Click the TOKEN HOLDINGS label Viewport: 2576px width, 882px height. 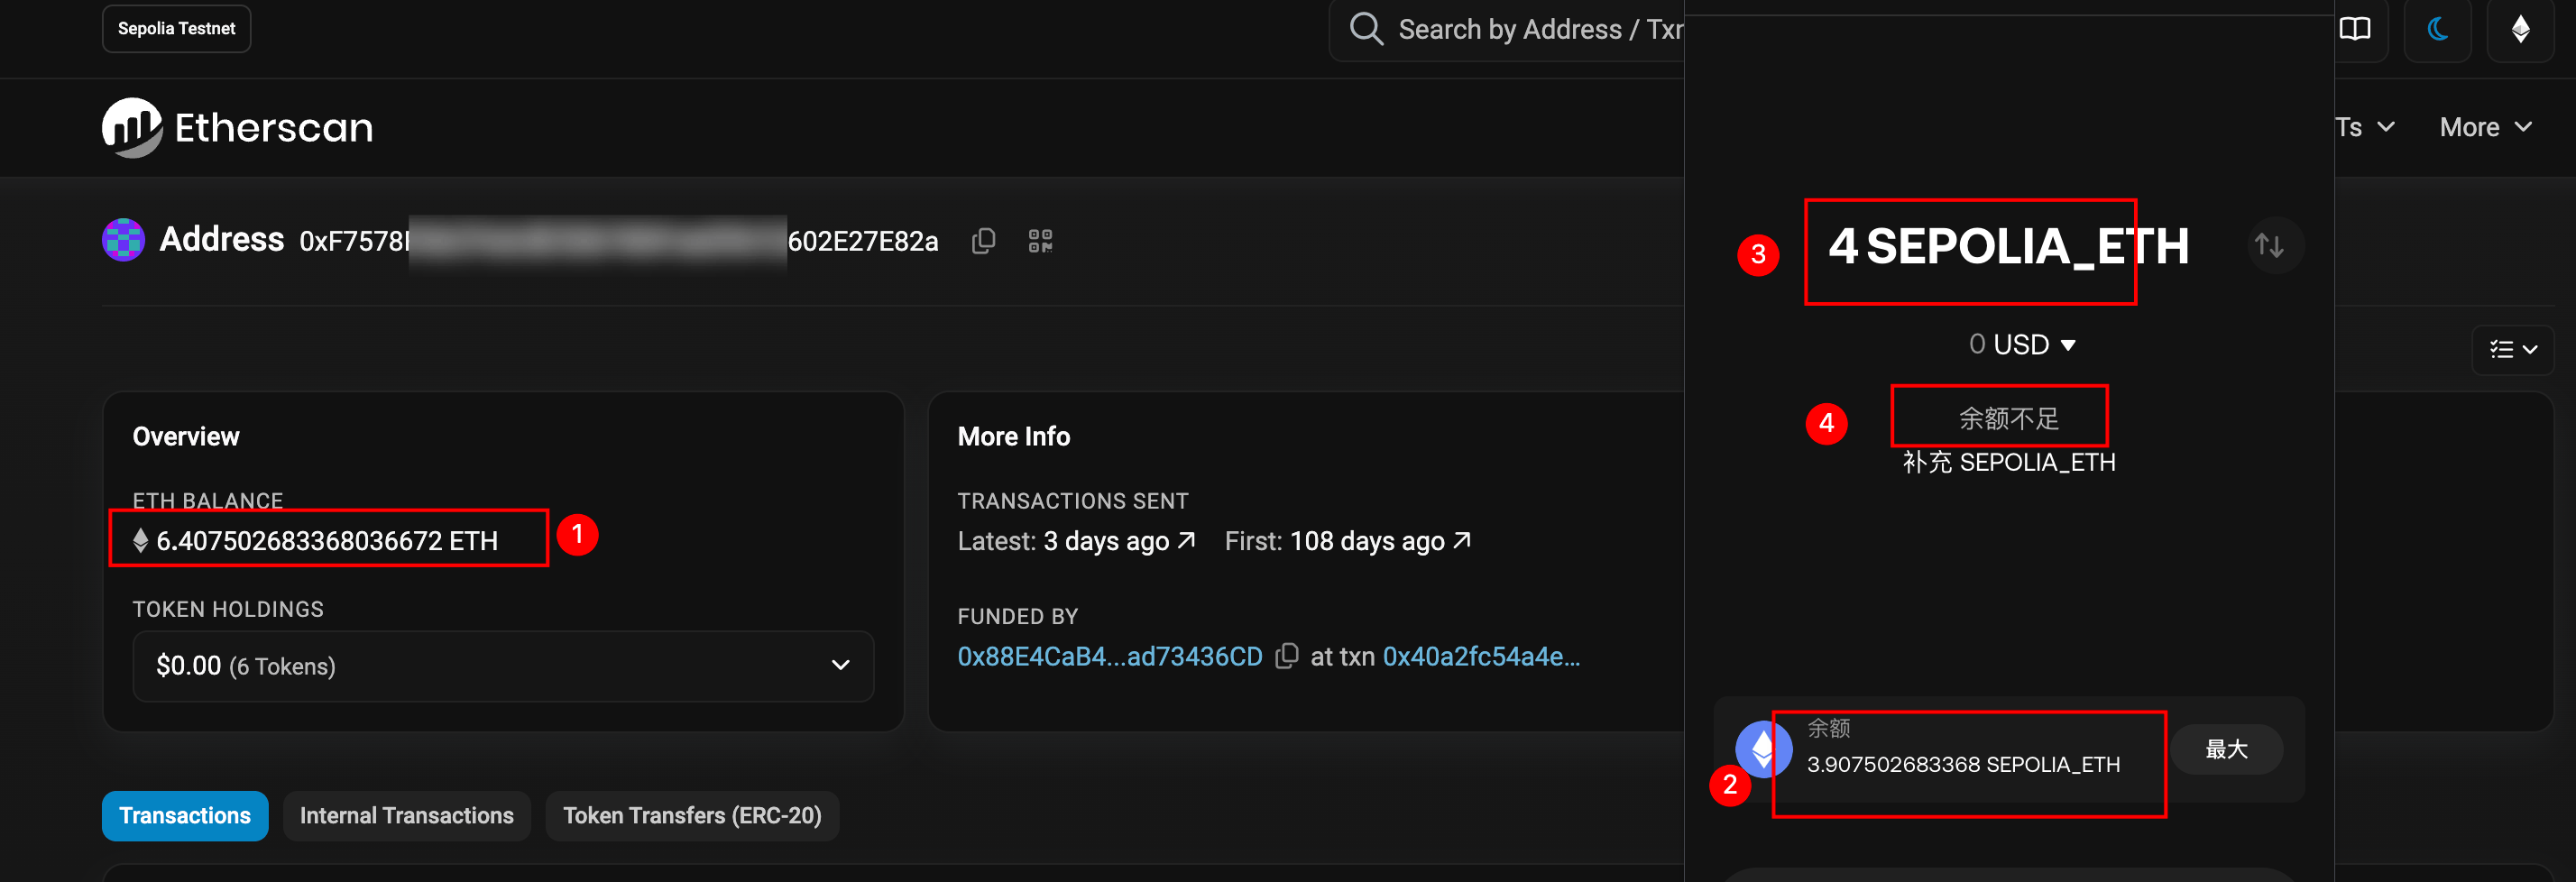(x=228, y=610)
